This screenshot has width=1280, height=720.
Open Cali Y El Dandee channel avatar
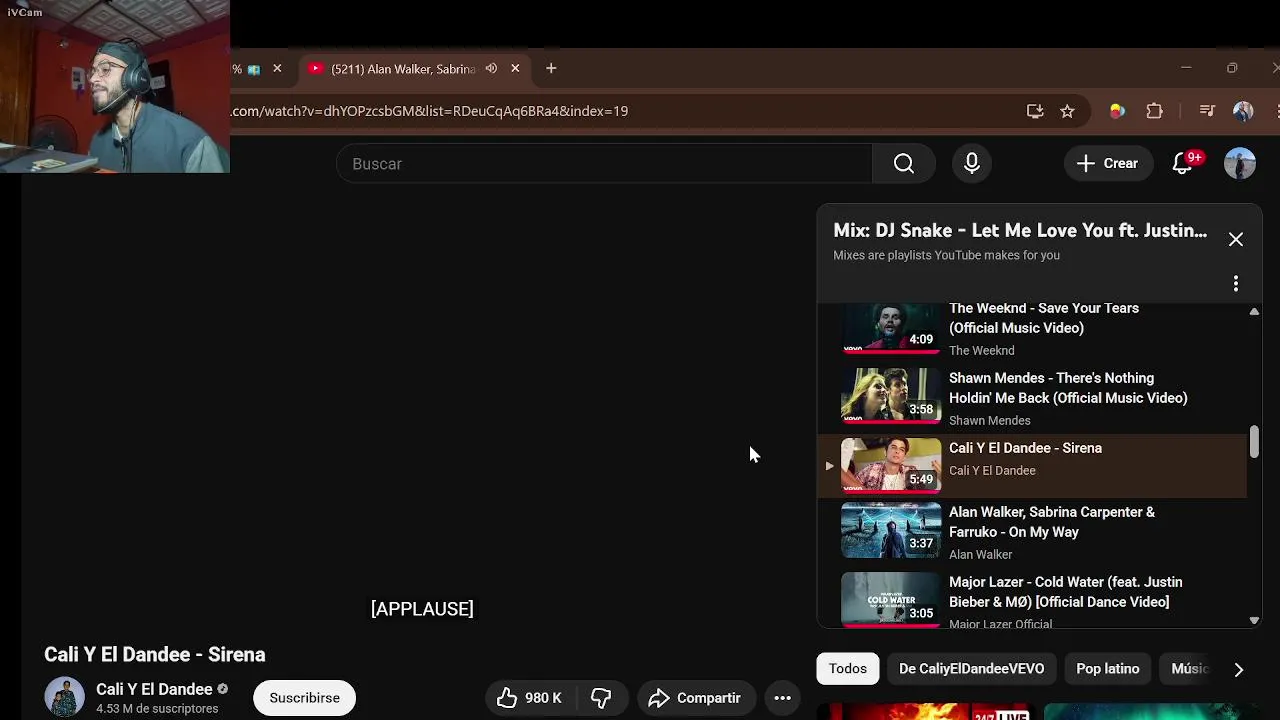point(64,698)
